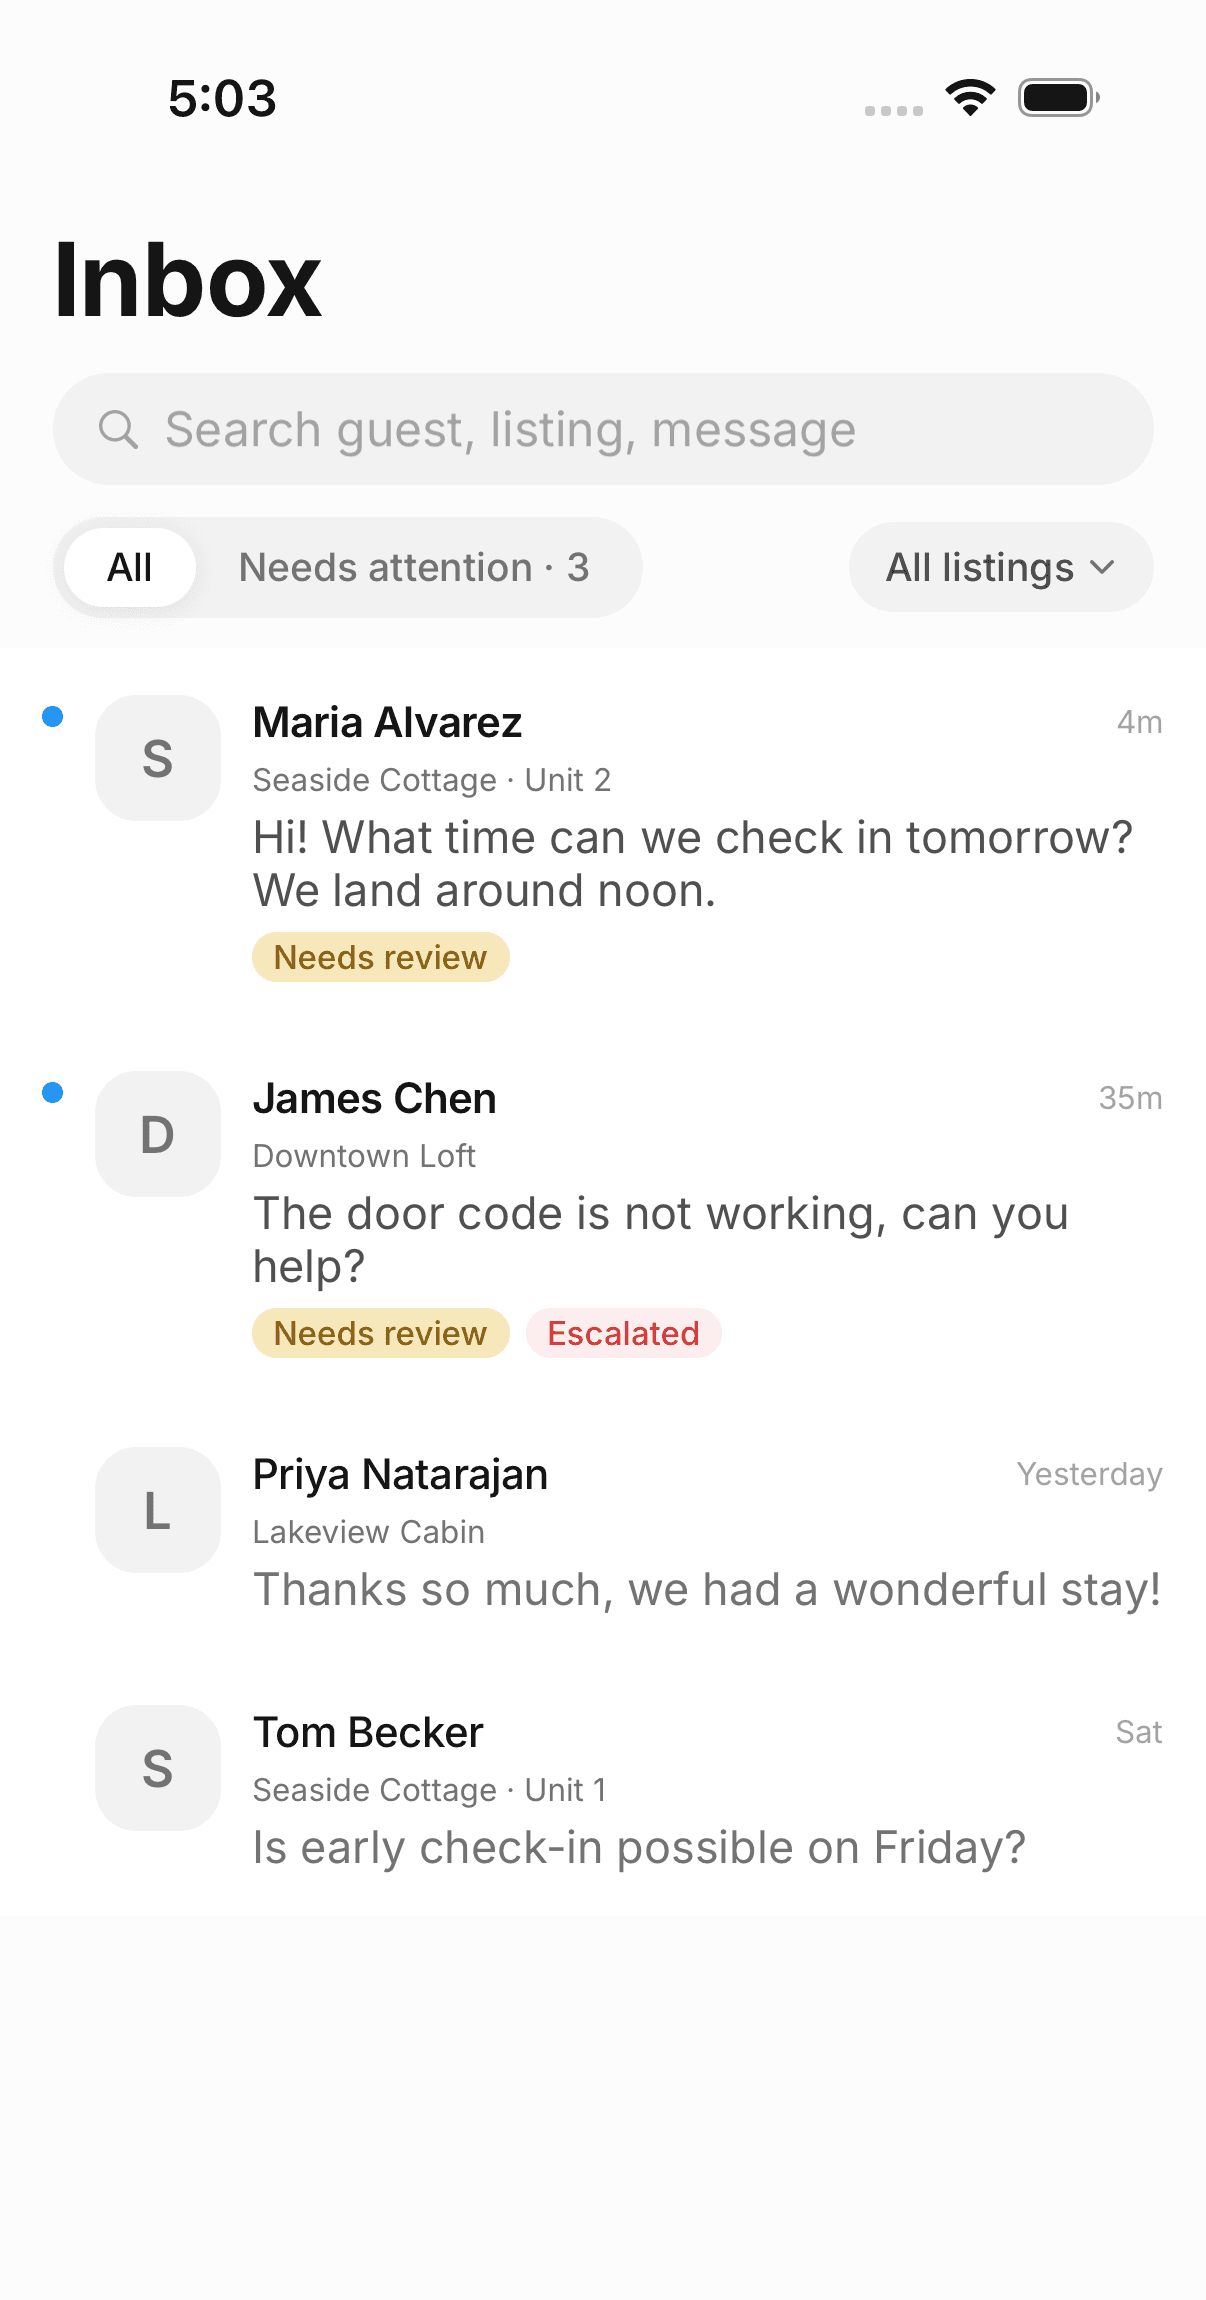The image size is (1206, 2300).
Task: Open conversation with James Chen
Action: 603,1214
